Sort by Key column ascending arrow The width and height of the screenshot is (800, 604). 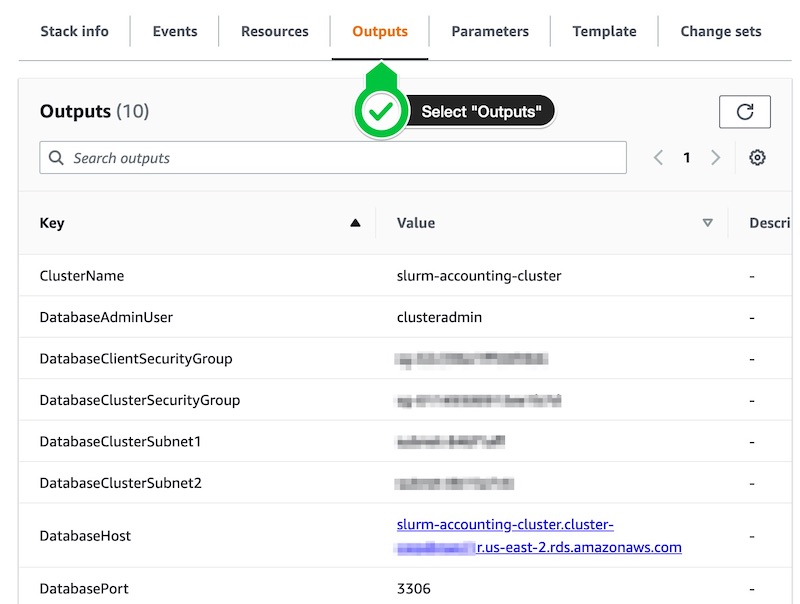[x=355, y=223]
